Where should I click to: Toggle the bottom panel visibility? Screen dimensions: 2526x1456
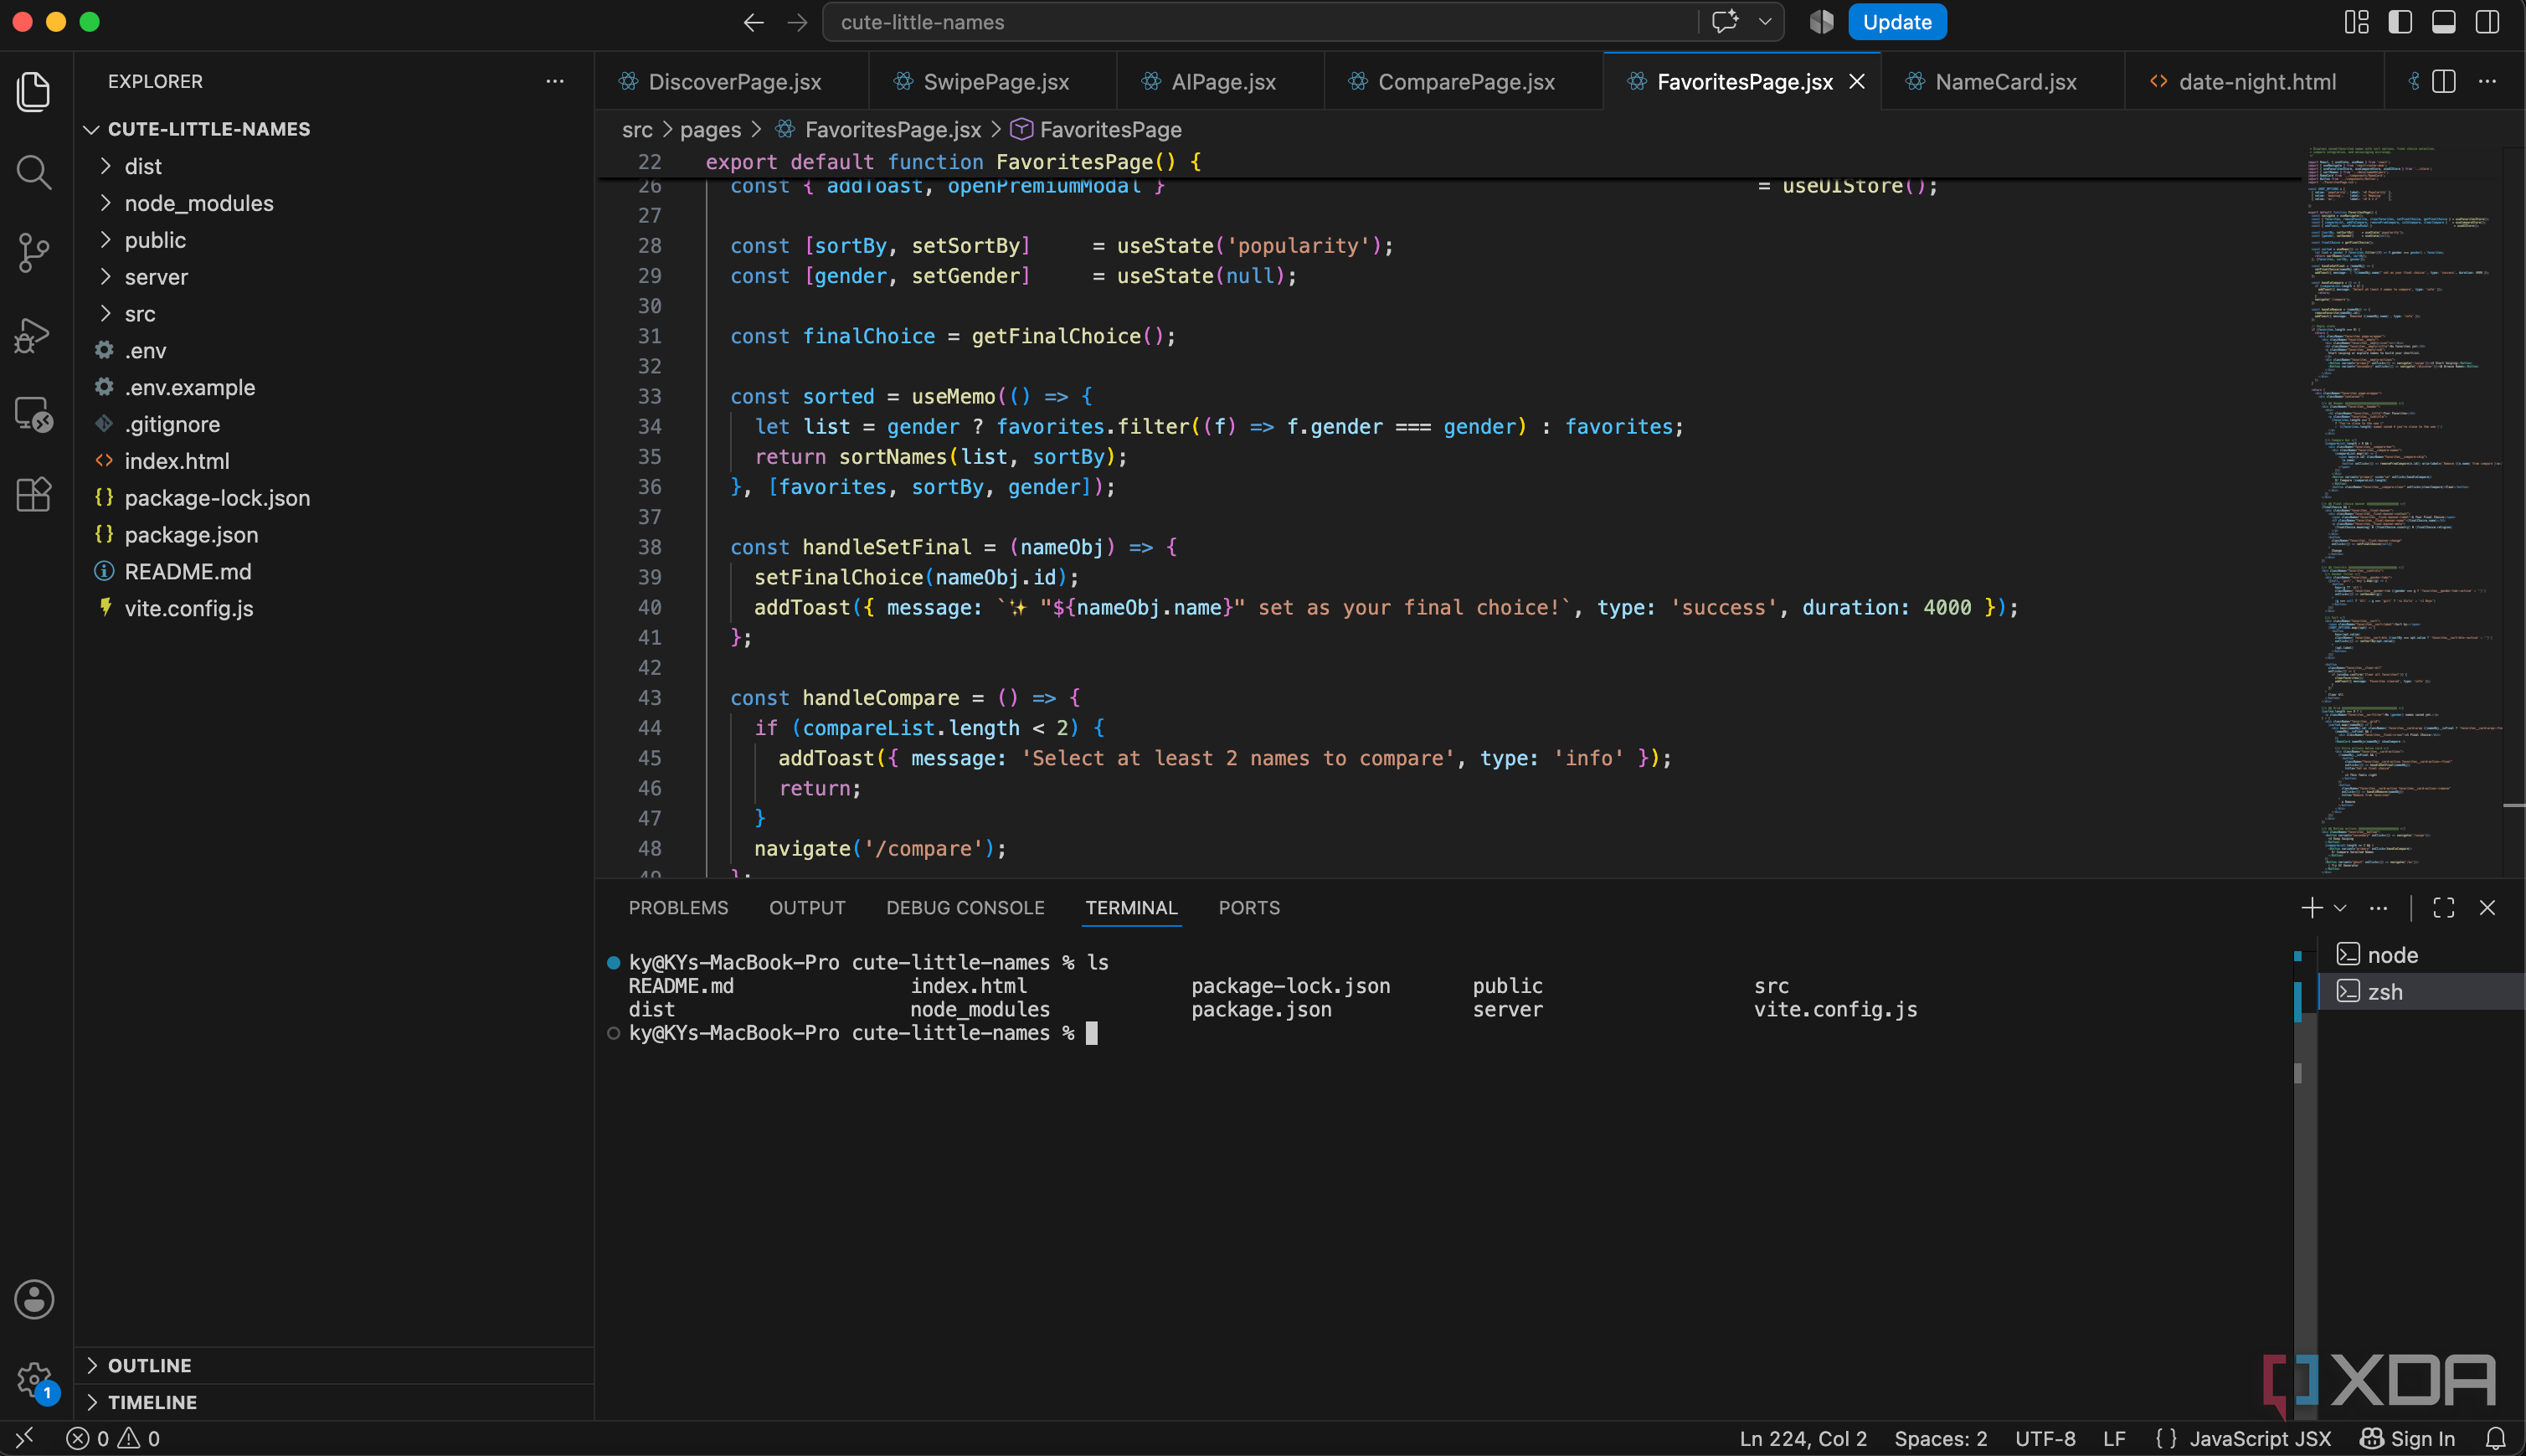(2444, 22)
